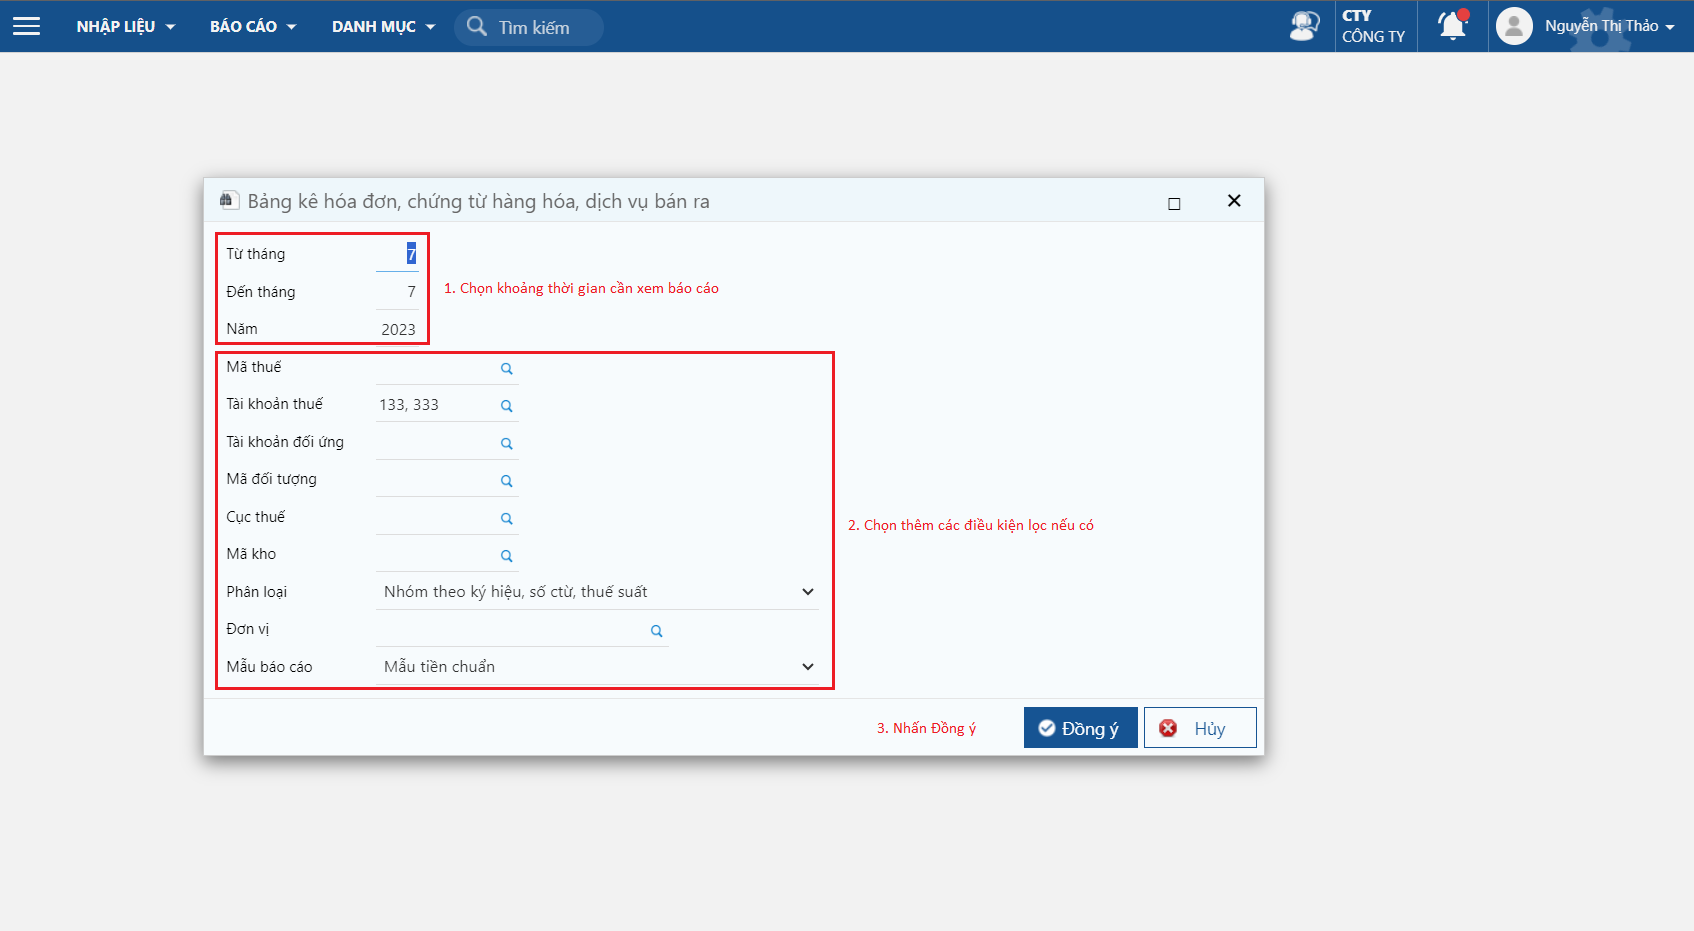Click the search icon for Mã thuế
Screen dimensions: 1694x931
click(507, 369)
